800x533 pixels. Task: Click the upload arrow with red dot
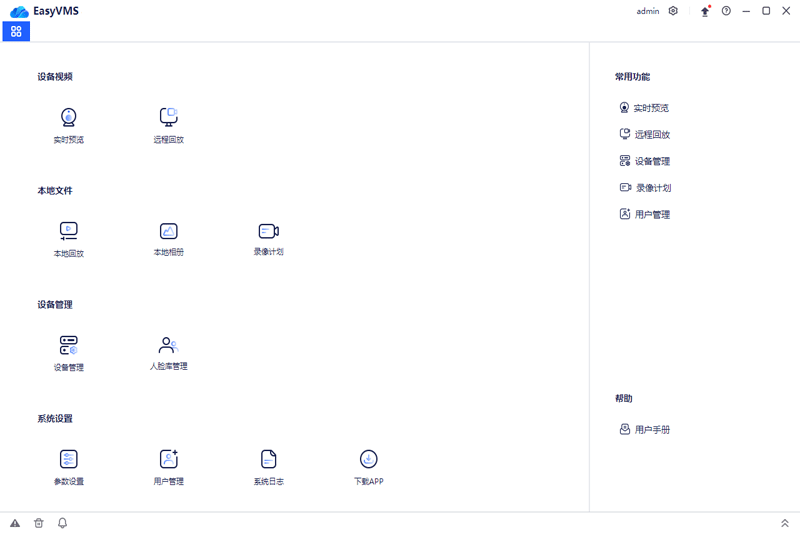(706, 11)
